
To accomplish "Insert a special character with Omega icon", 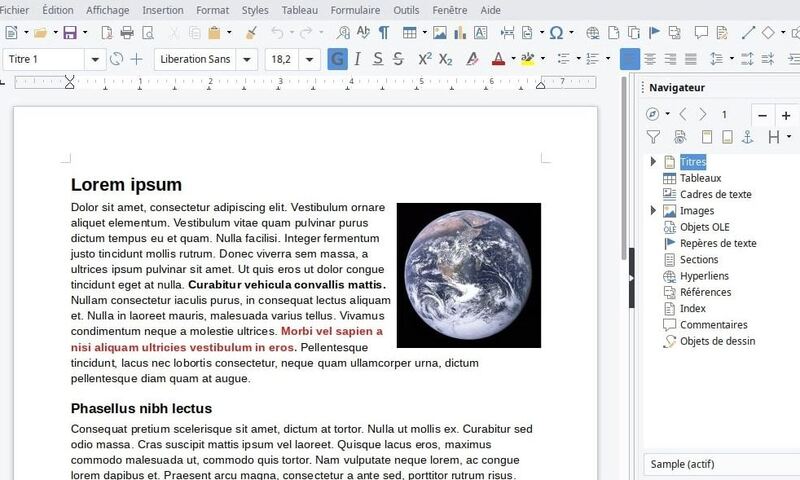I will tap(556, 33).
